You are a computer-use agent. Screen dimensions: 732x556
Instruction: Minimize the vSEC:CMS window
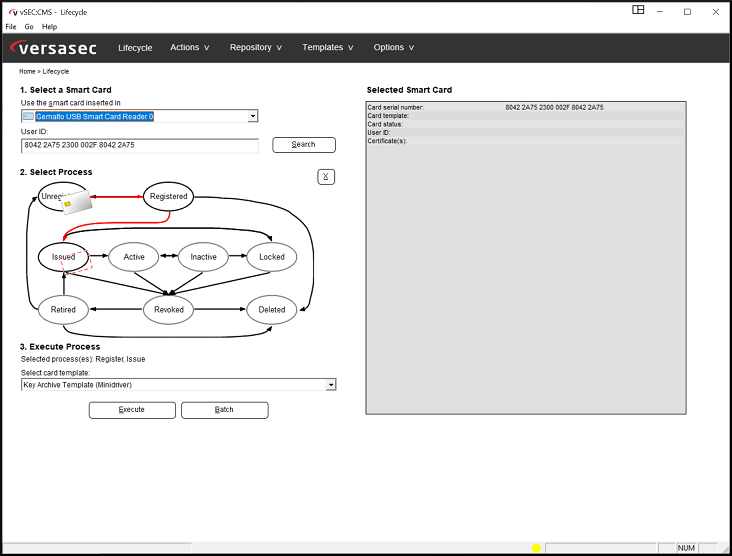click(660, 12)
